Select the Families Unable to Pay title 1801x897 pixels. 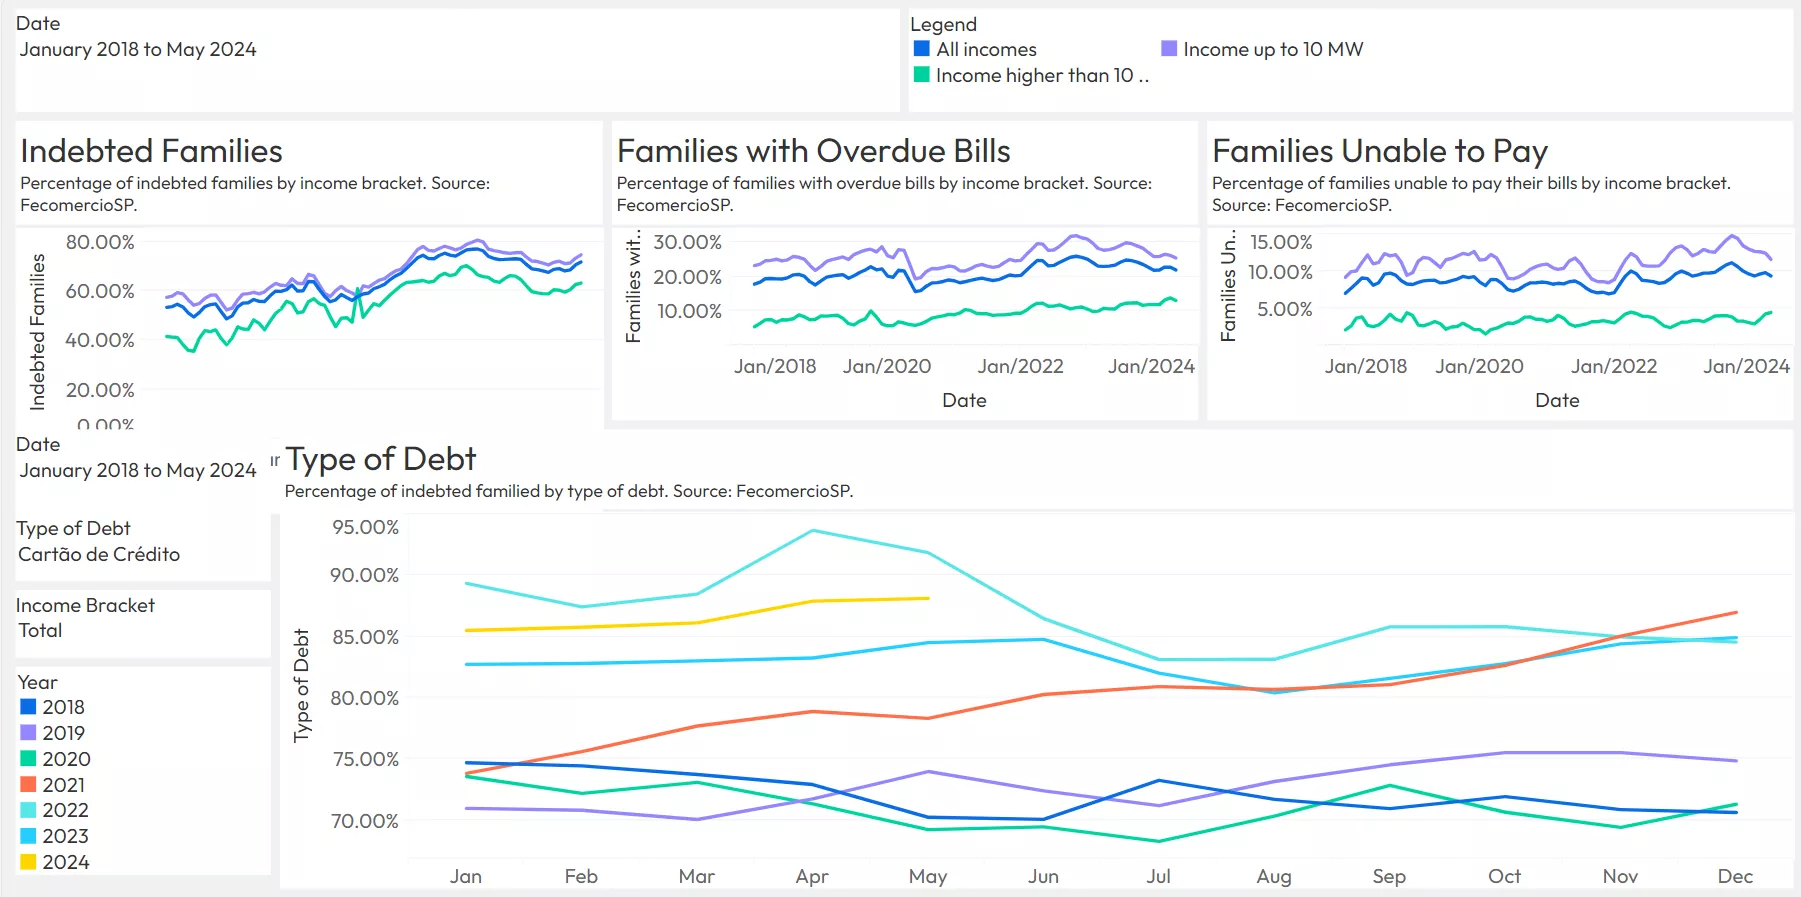click(x=1379, y=151)
